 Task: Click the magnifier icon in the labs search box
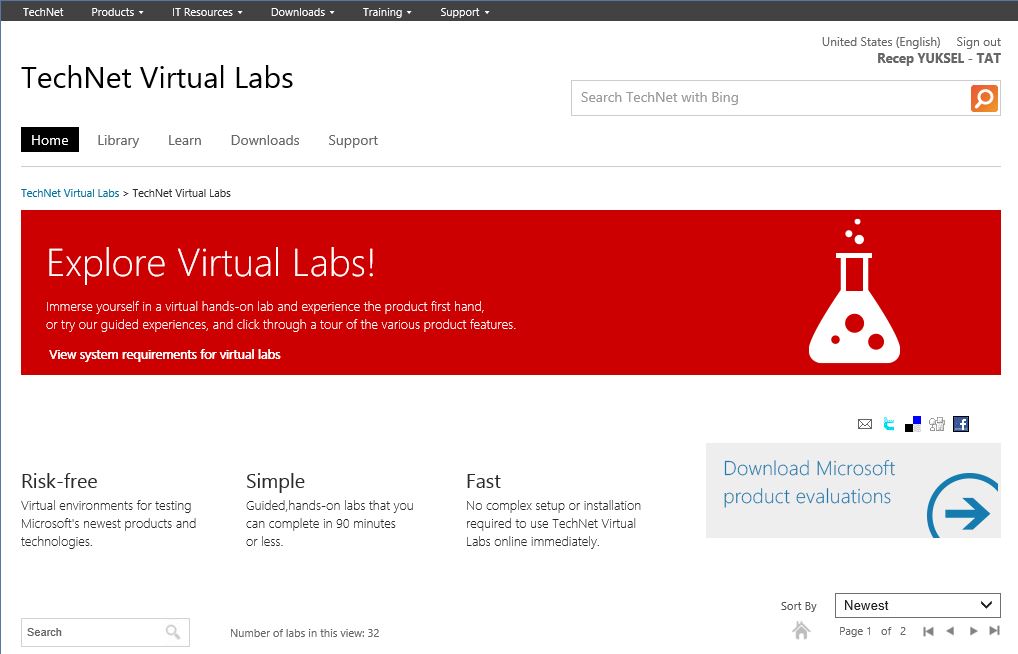pos(173,632)
